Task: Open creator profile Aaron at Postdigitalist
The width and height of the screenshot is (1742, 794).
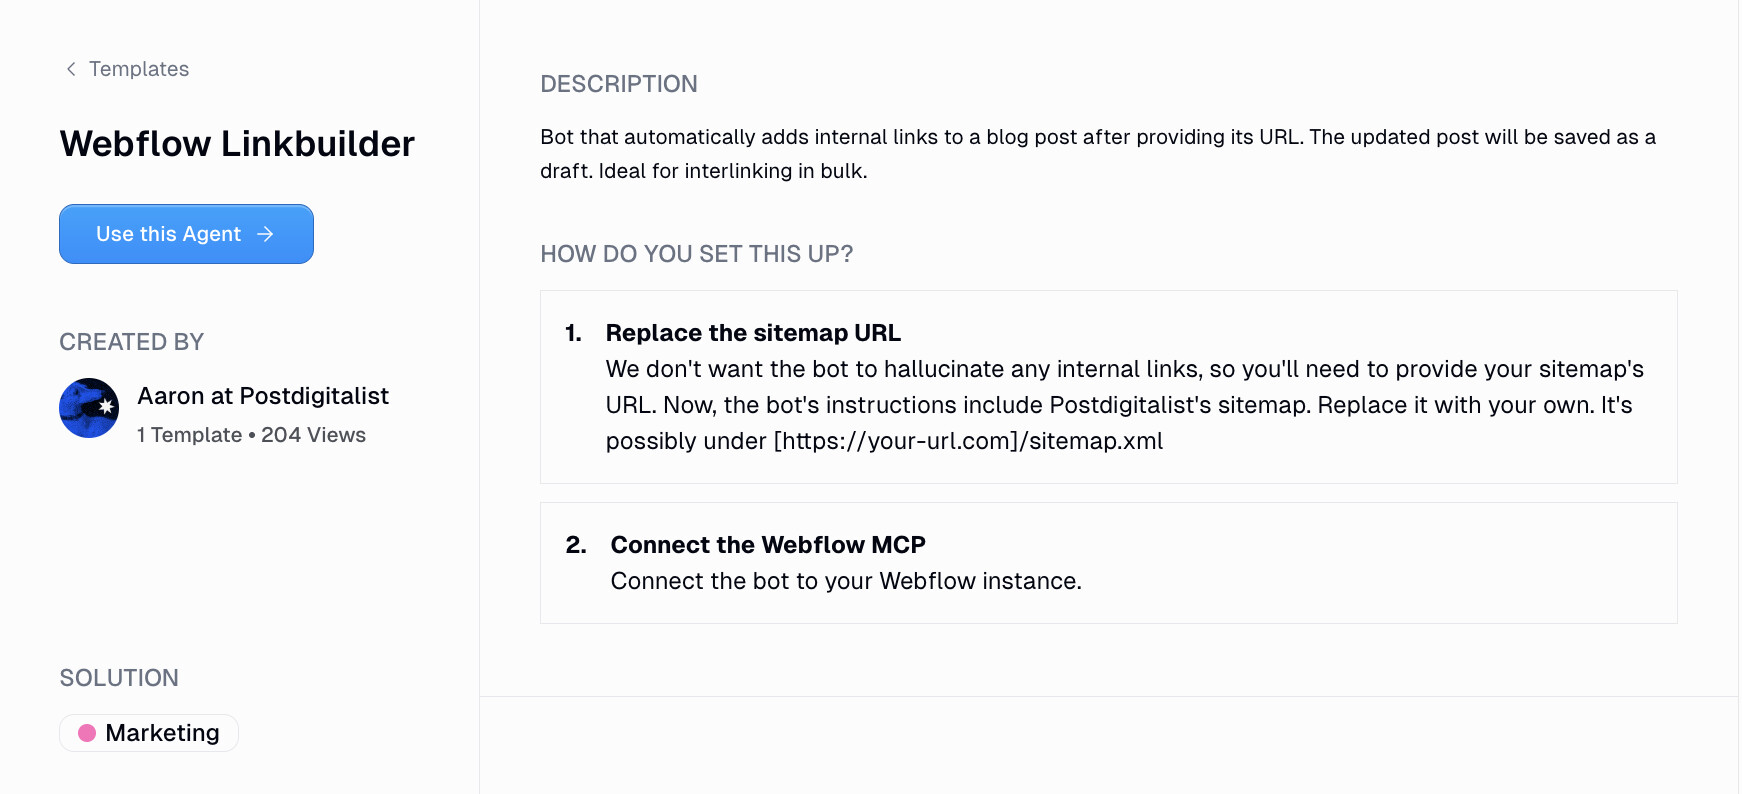Action: point(263,395)
